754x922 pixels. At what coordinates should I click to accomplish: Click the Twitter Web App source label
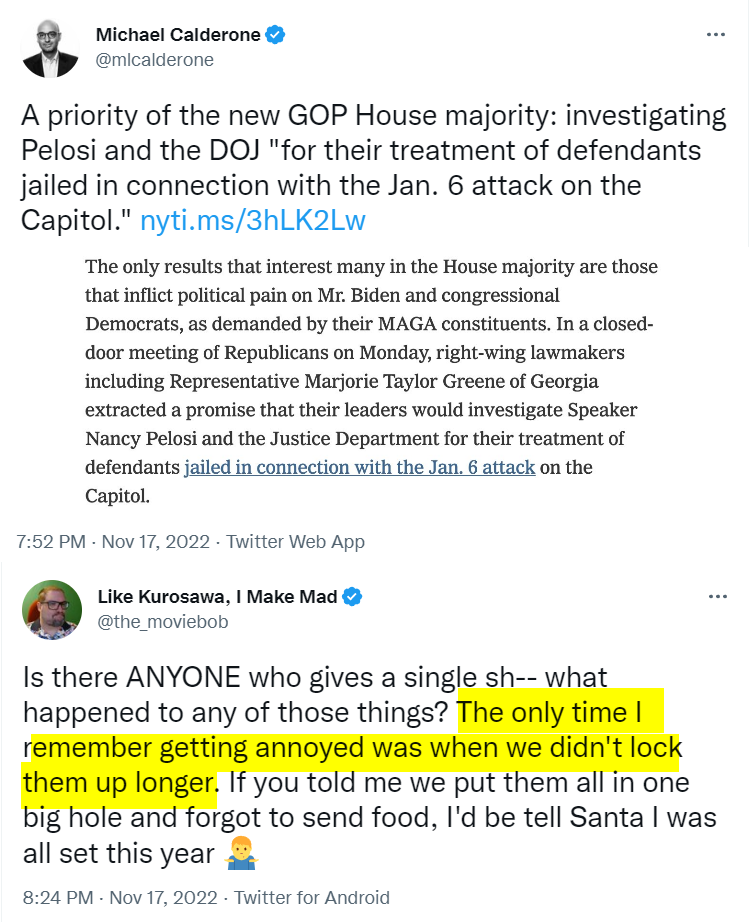coord(295,542)
